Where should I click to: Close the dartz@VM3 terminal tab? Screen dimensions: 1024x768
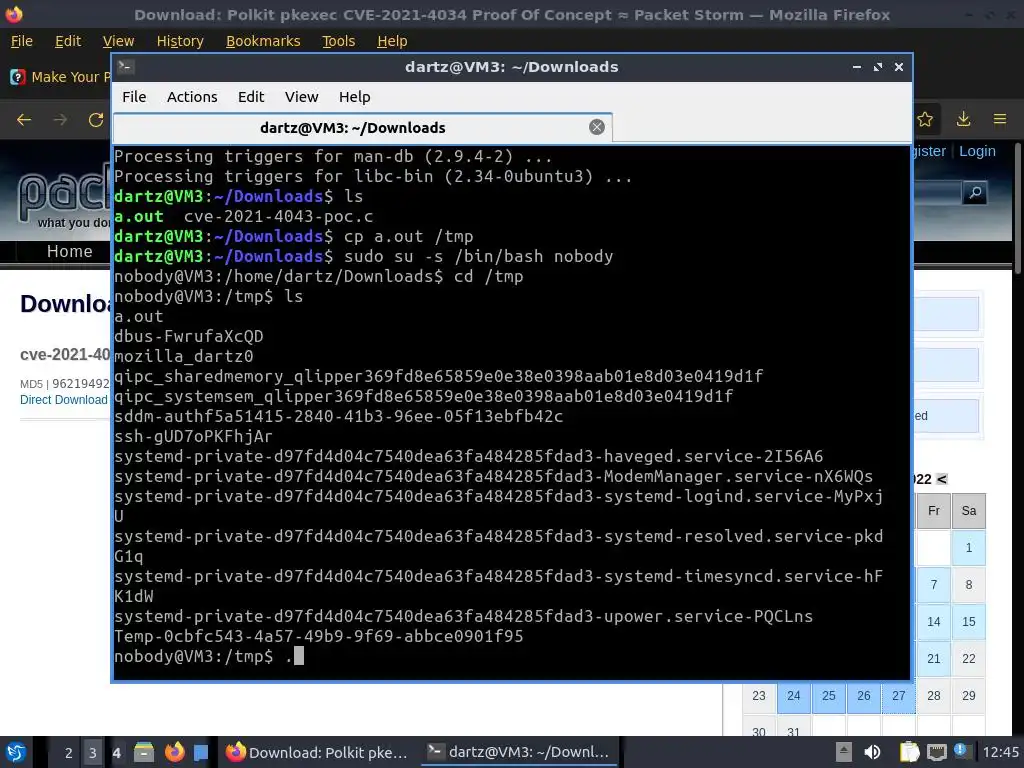pos(596,127)
